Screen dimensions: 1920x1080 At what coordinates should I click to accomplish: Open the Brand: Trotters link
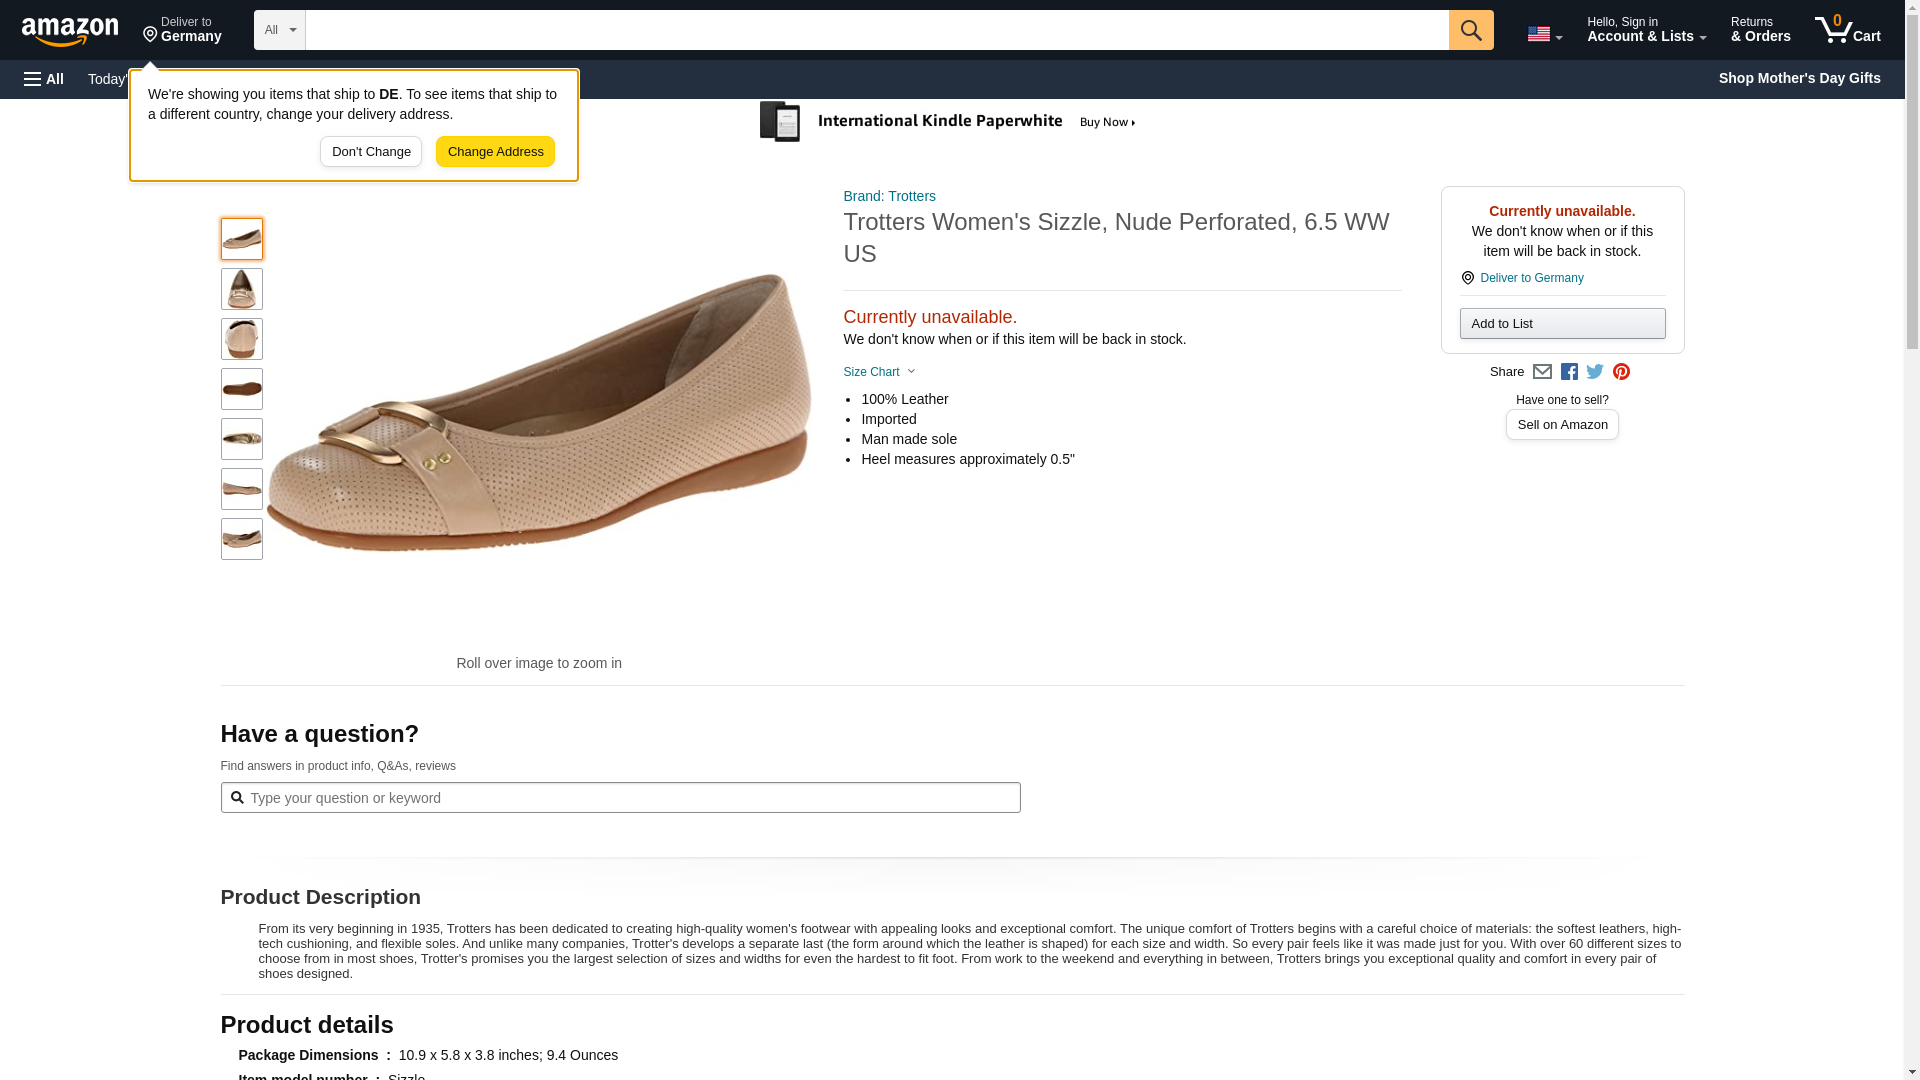coord(889,196)
